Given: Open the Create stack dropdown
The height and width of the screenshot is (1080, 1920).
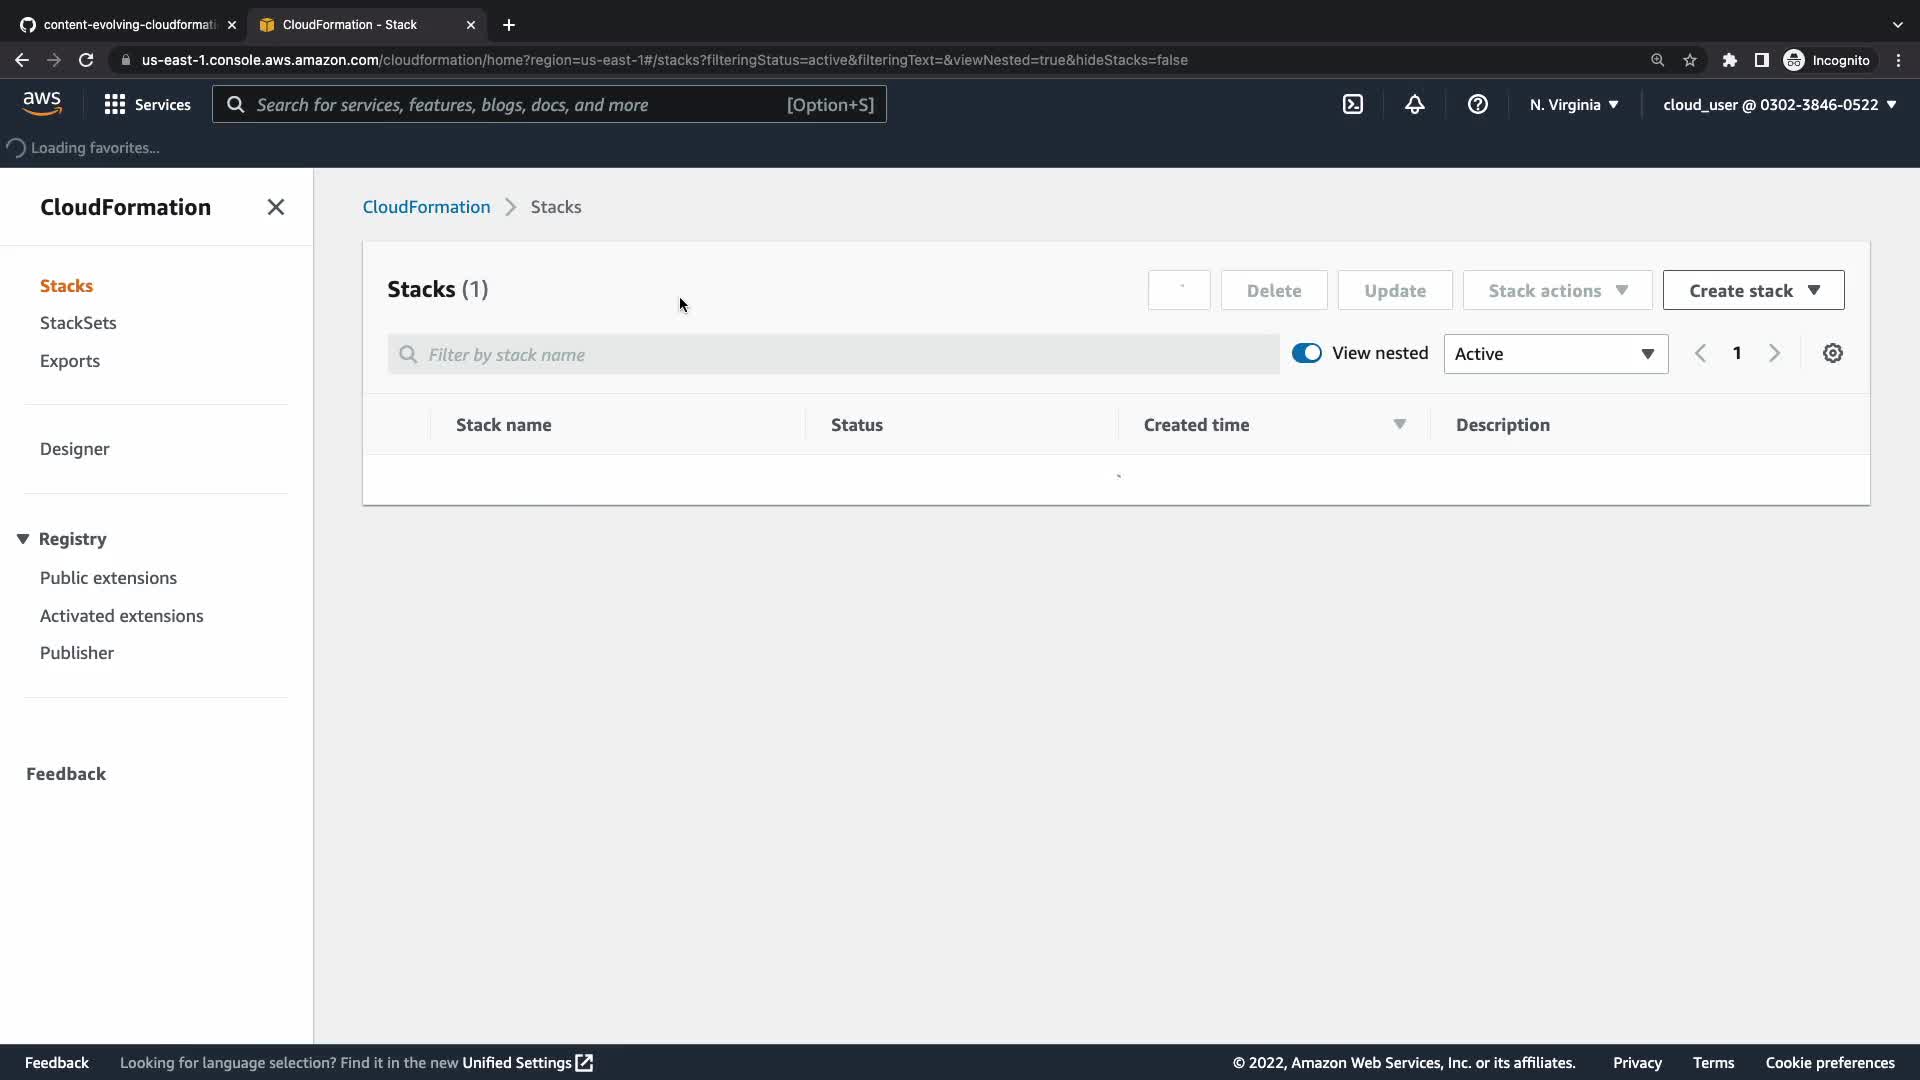Looking at the screenshot, I should pos(1753,290).
